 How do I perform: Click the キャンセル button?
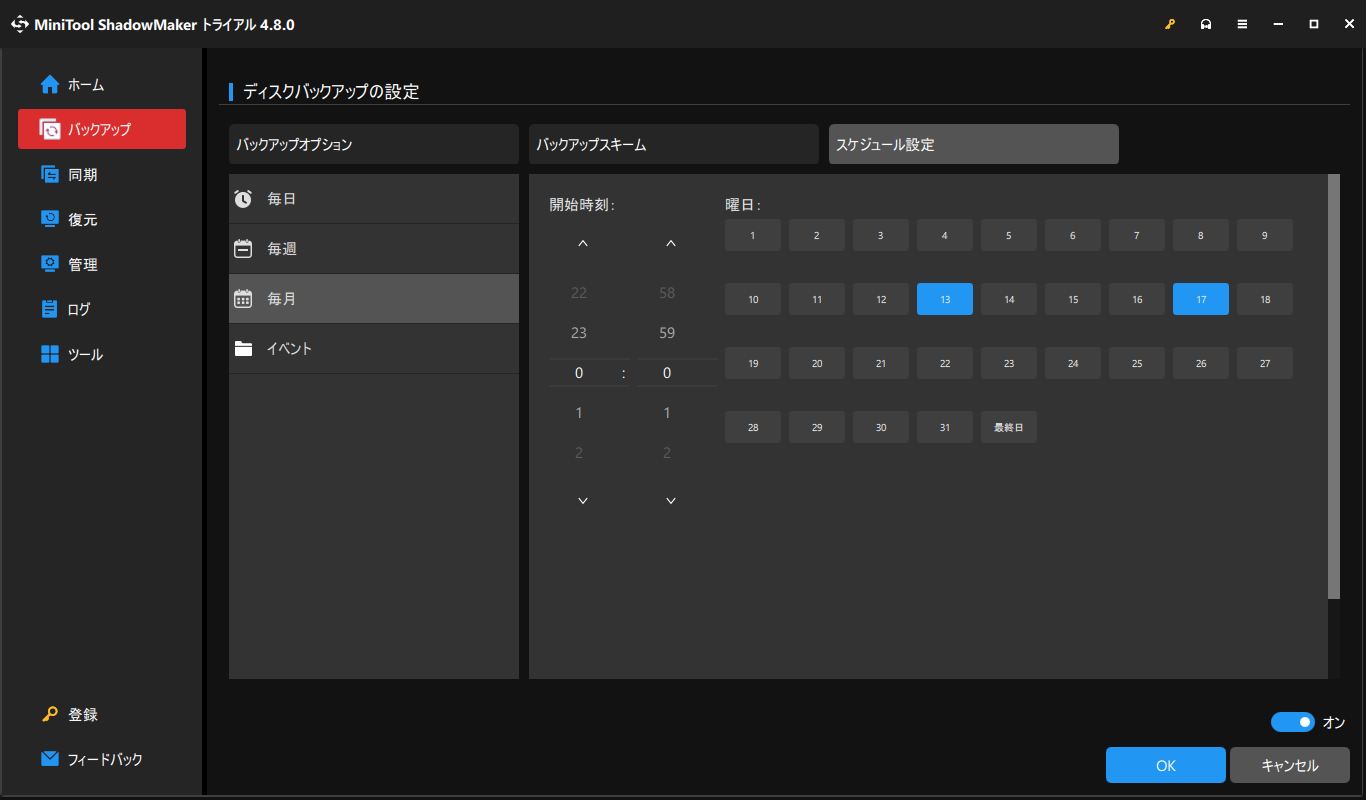point(1290,765)
